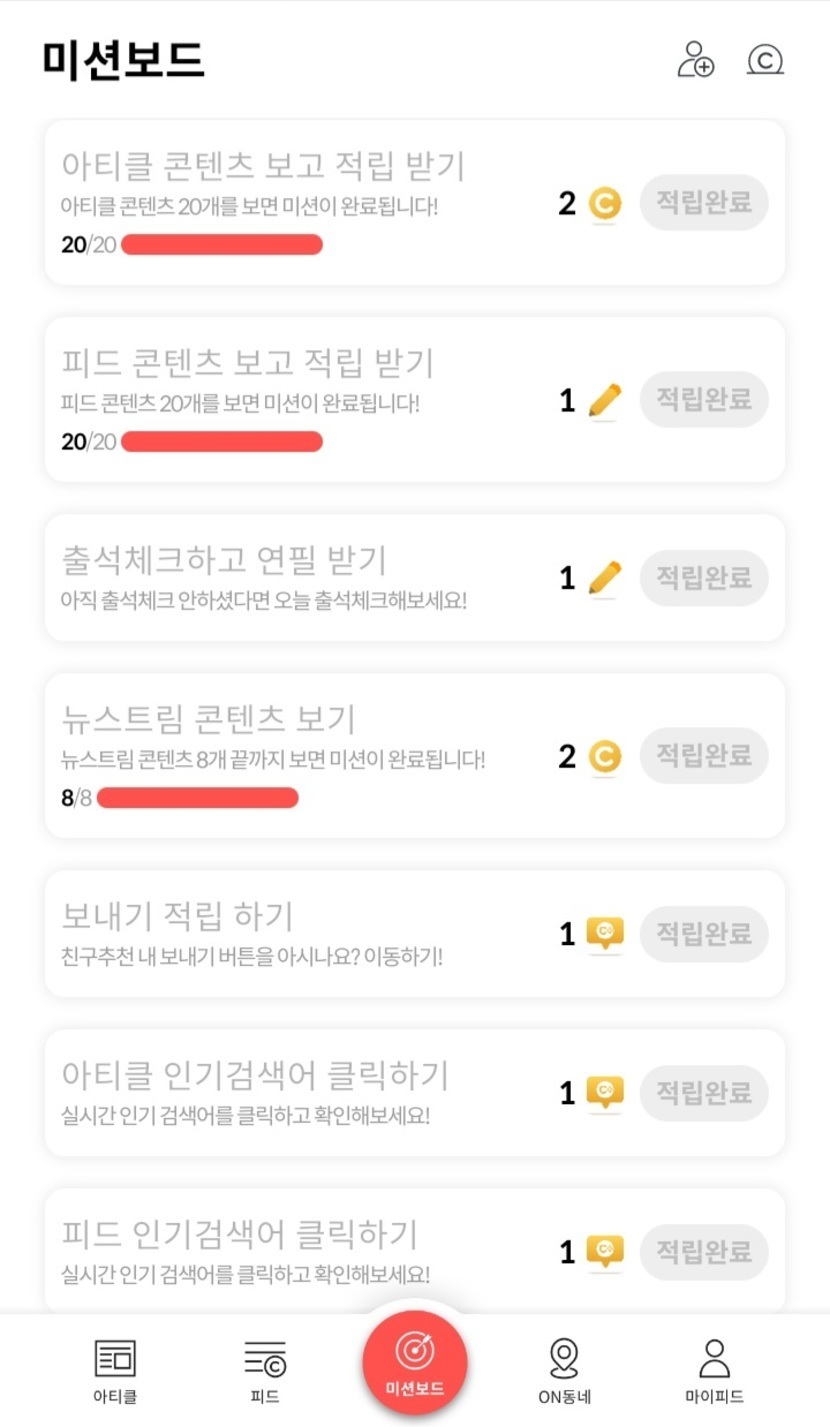Click the 20/20 progress bar for 아티클 콘텐츠

(222, 245)
